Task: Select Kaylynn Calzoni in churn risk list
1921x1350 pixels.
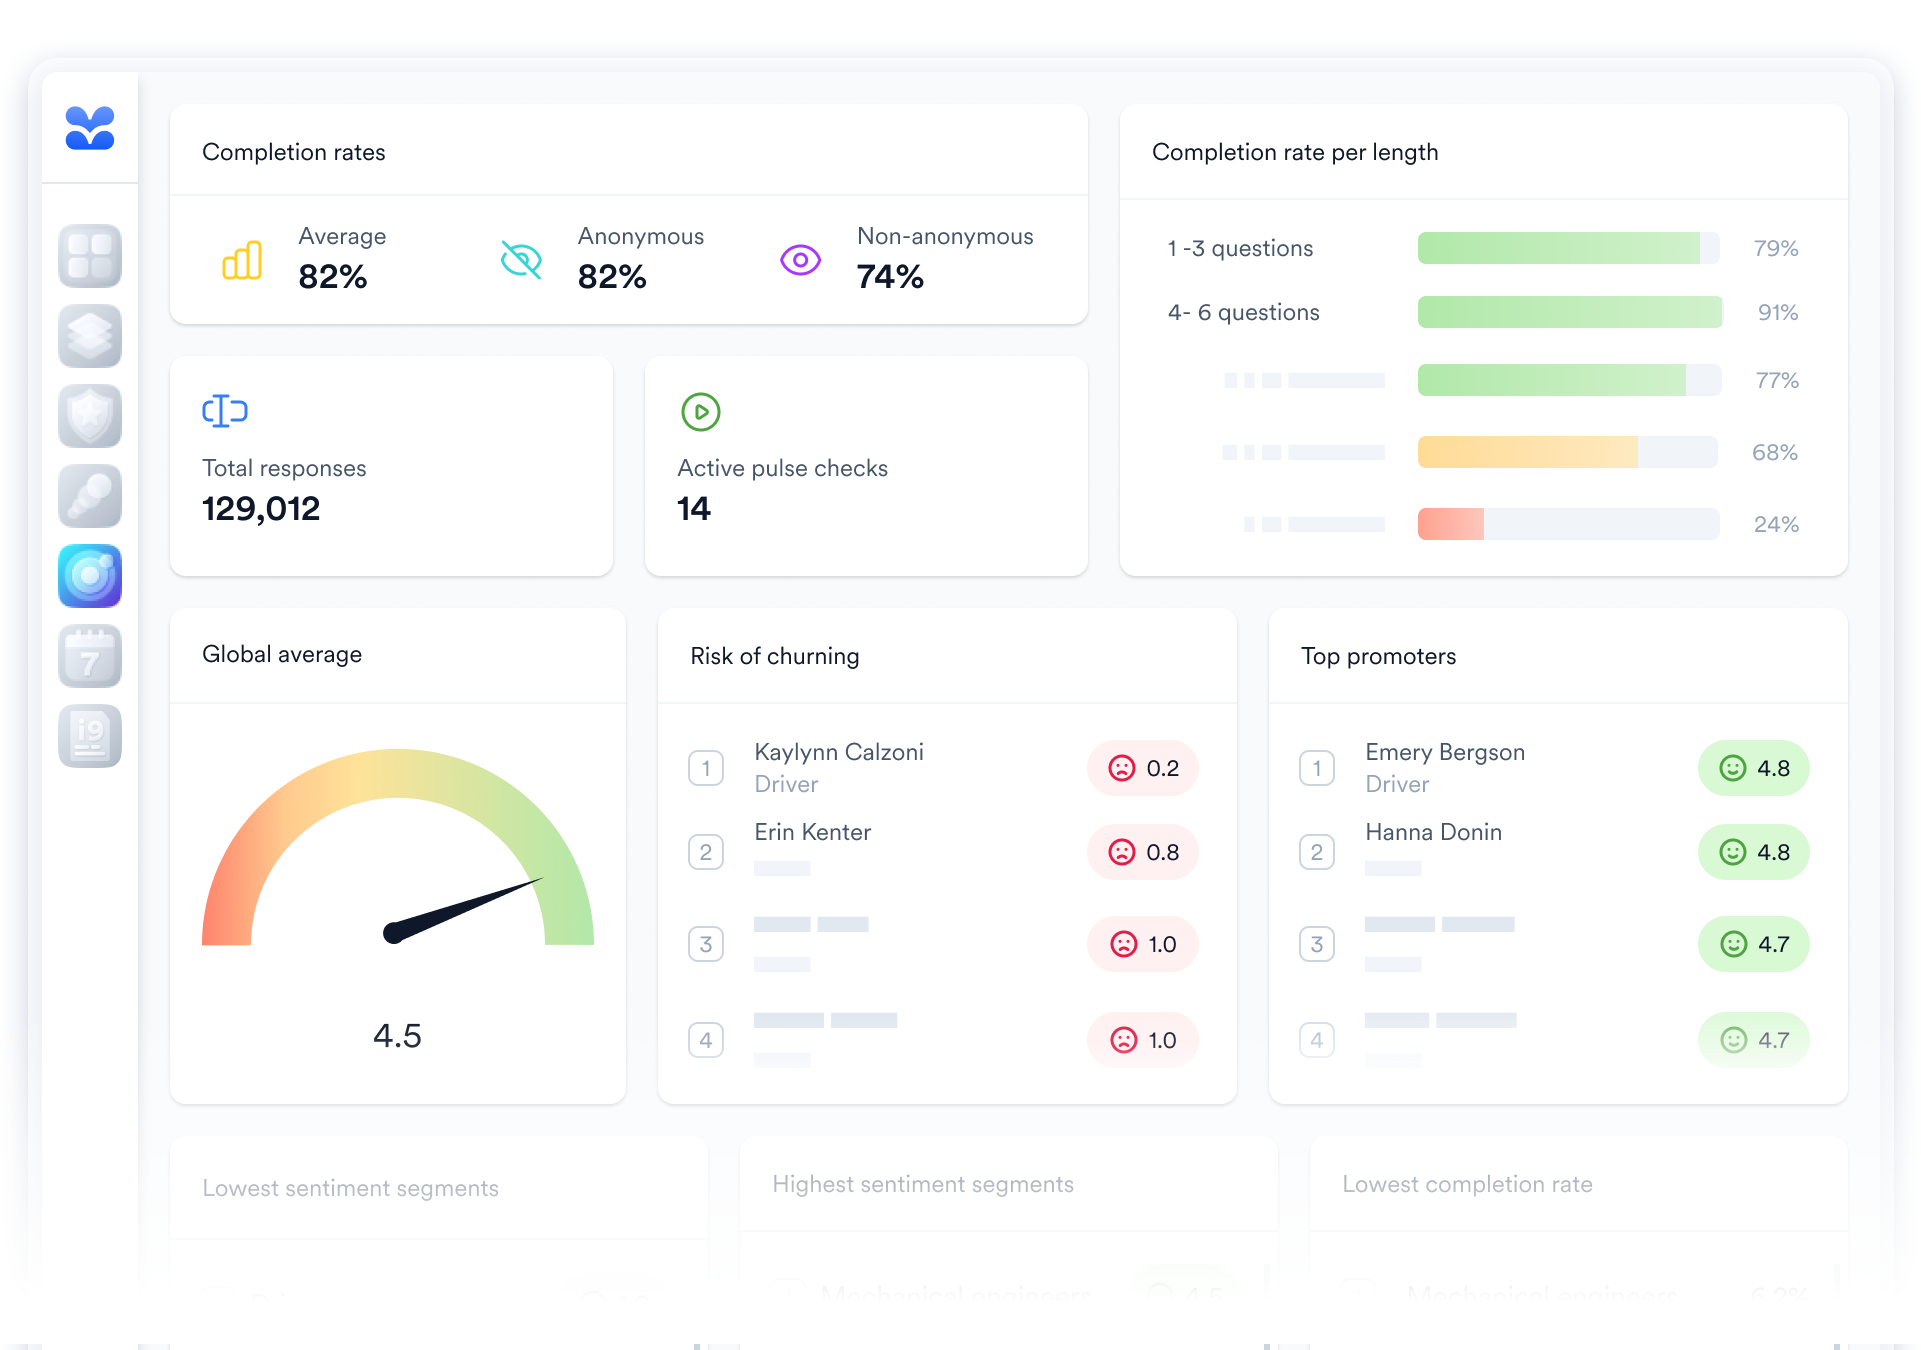Action: pyautogui.click(x=838, y=752)
